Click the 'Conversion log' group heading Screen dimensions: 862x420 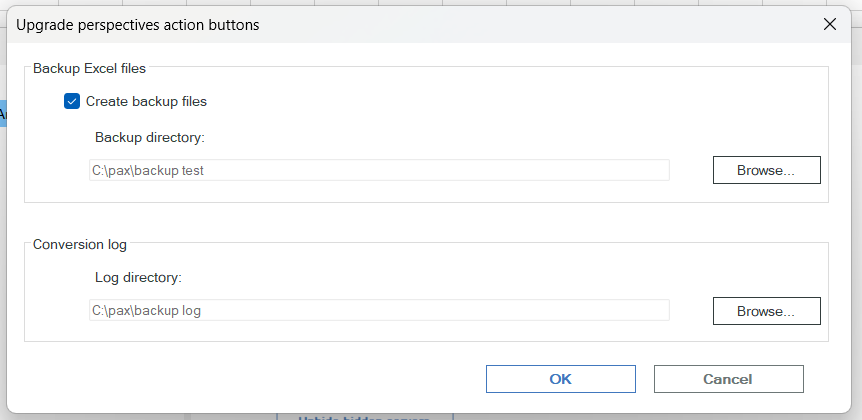[x=80, y=244]
